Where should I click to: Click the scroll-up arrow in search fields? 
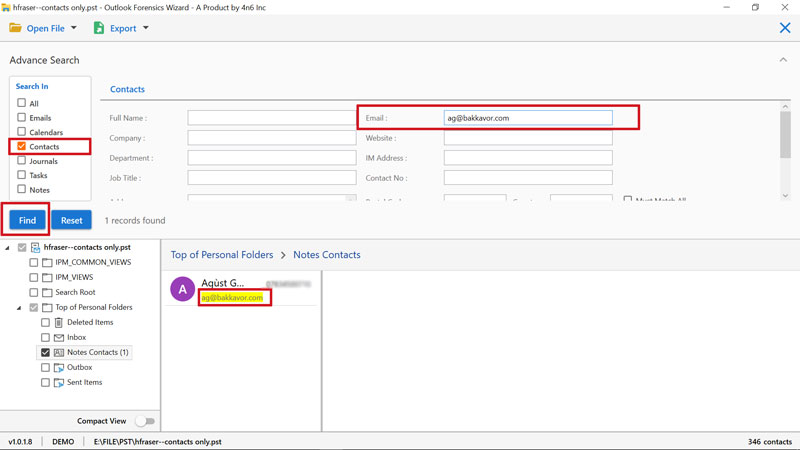click(x=785, y=107)
